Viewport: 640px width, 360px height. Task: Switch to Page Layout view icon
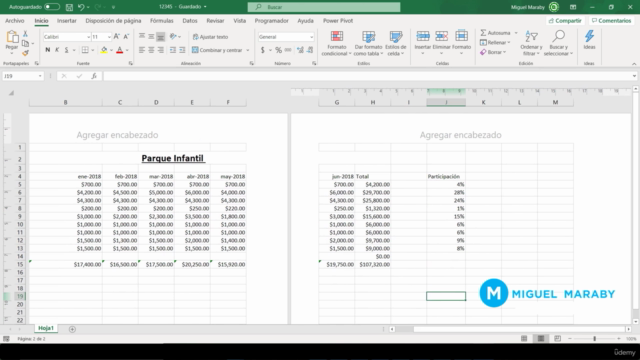(x=541, y=339)
